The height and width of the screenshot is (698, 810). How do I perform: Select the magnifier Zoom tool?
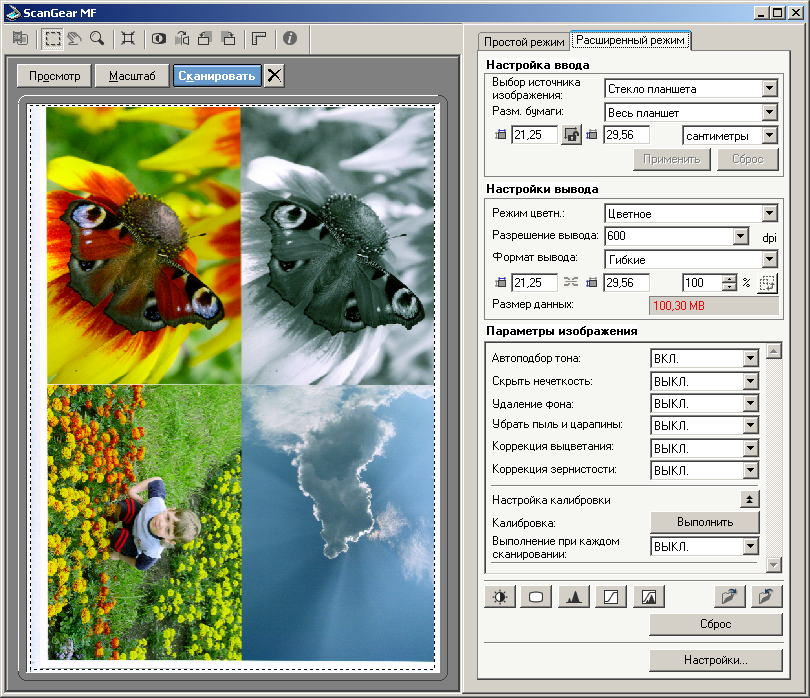coord(97,38)
